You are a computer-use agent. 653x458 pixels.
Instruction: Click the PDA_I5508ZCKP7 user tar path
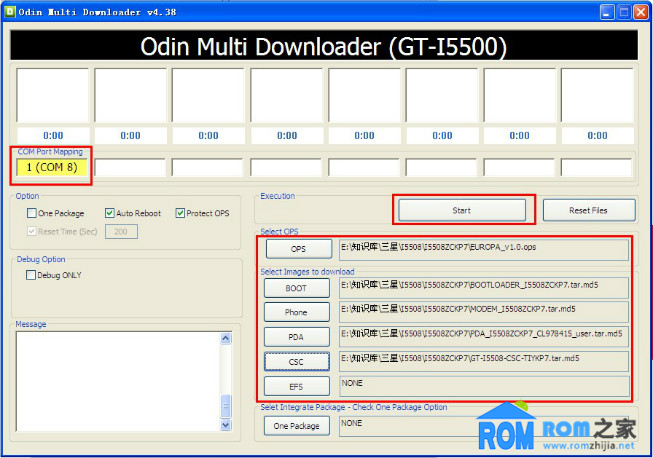pos(484,336)
